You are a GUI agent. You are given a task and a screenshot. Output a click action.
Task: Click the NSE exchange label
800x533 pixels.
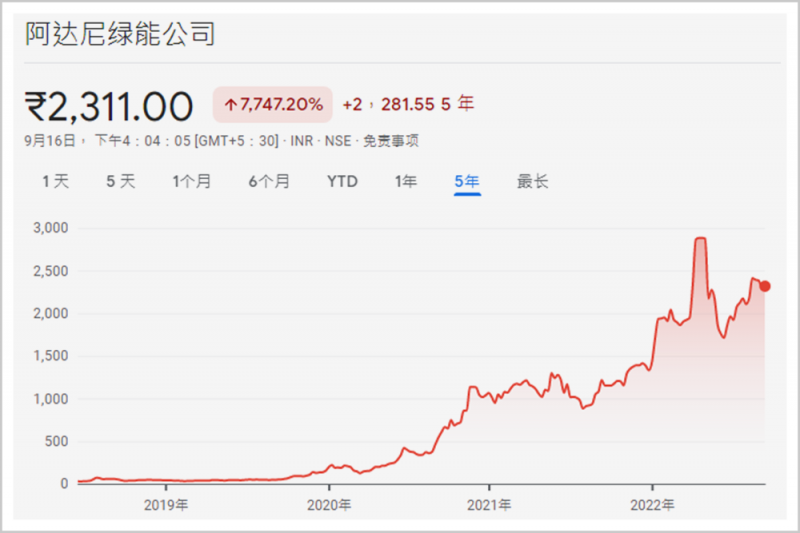pyautogui.click(x=335, y=141)
